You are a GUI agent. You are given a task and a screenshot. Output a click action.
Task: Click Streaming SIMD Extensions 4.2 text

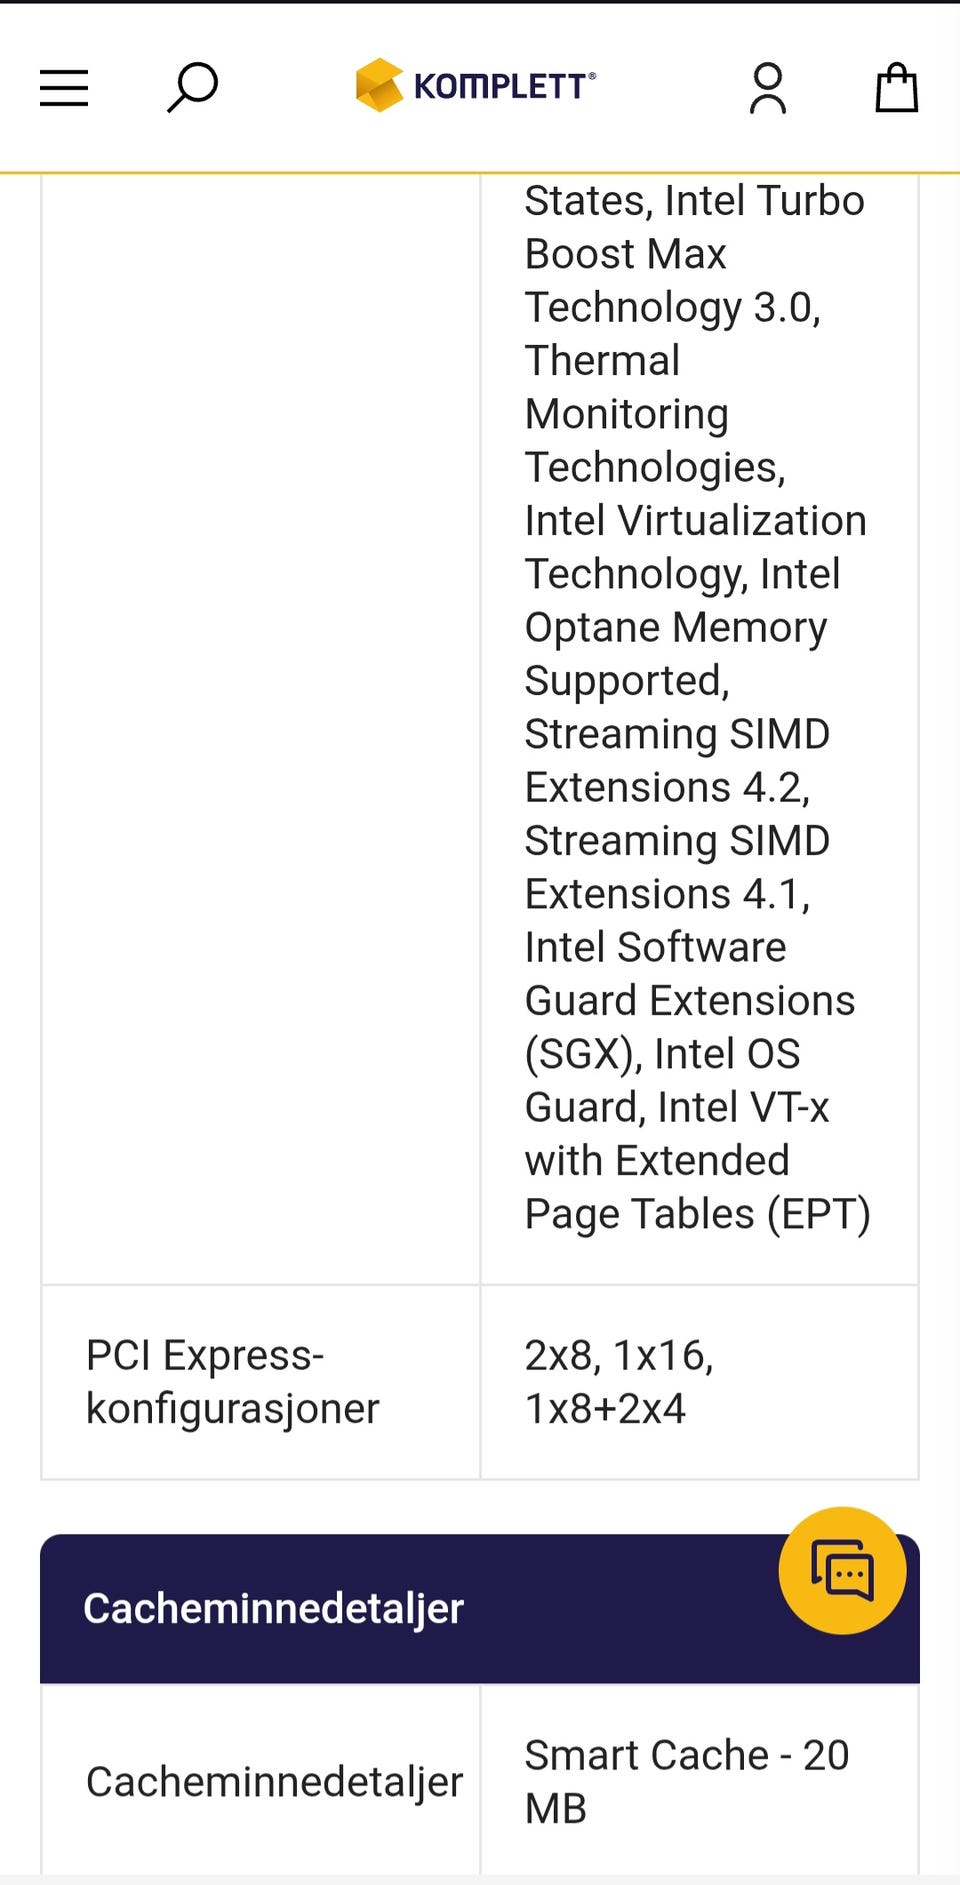pos(676,761)
